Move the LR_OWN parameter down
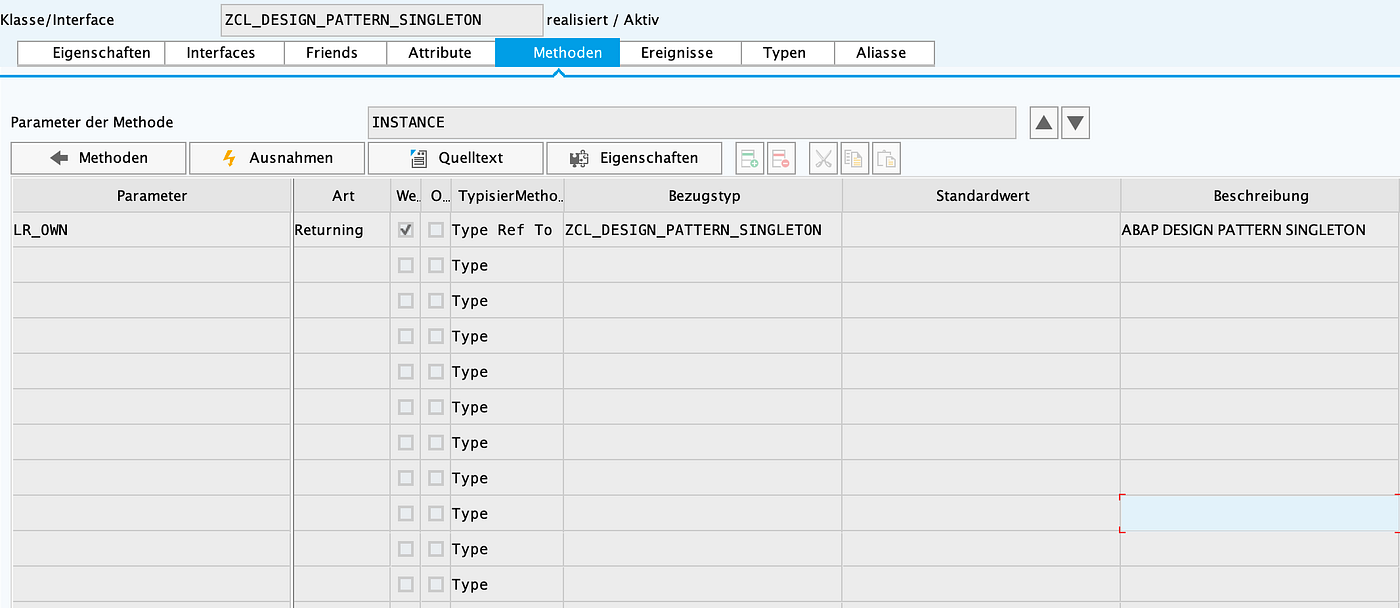This screenshot has width=1400, height=608. 1075,122
